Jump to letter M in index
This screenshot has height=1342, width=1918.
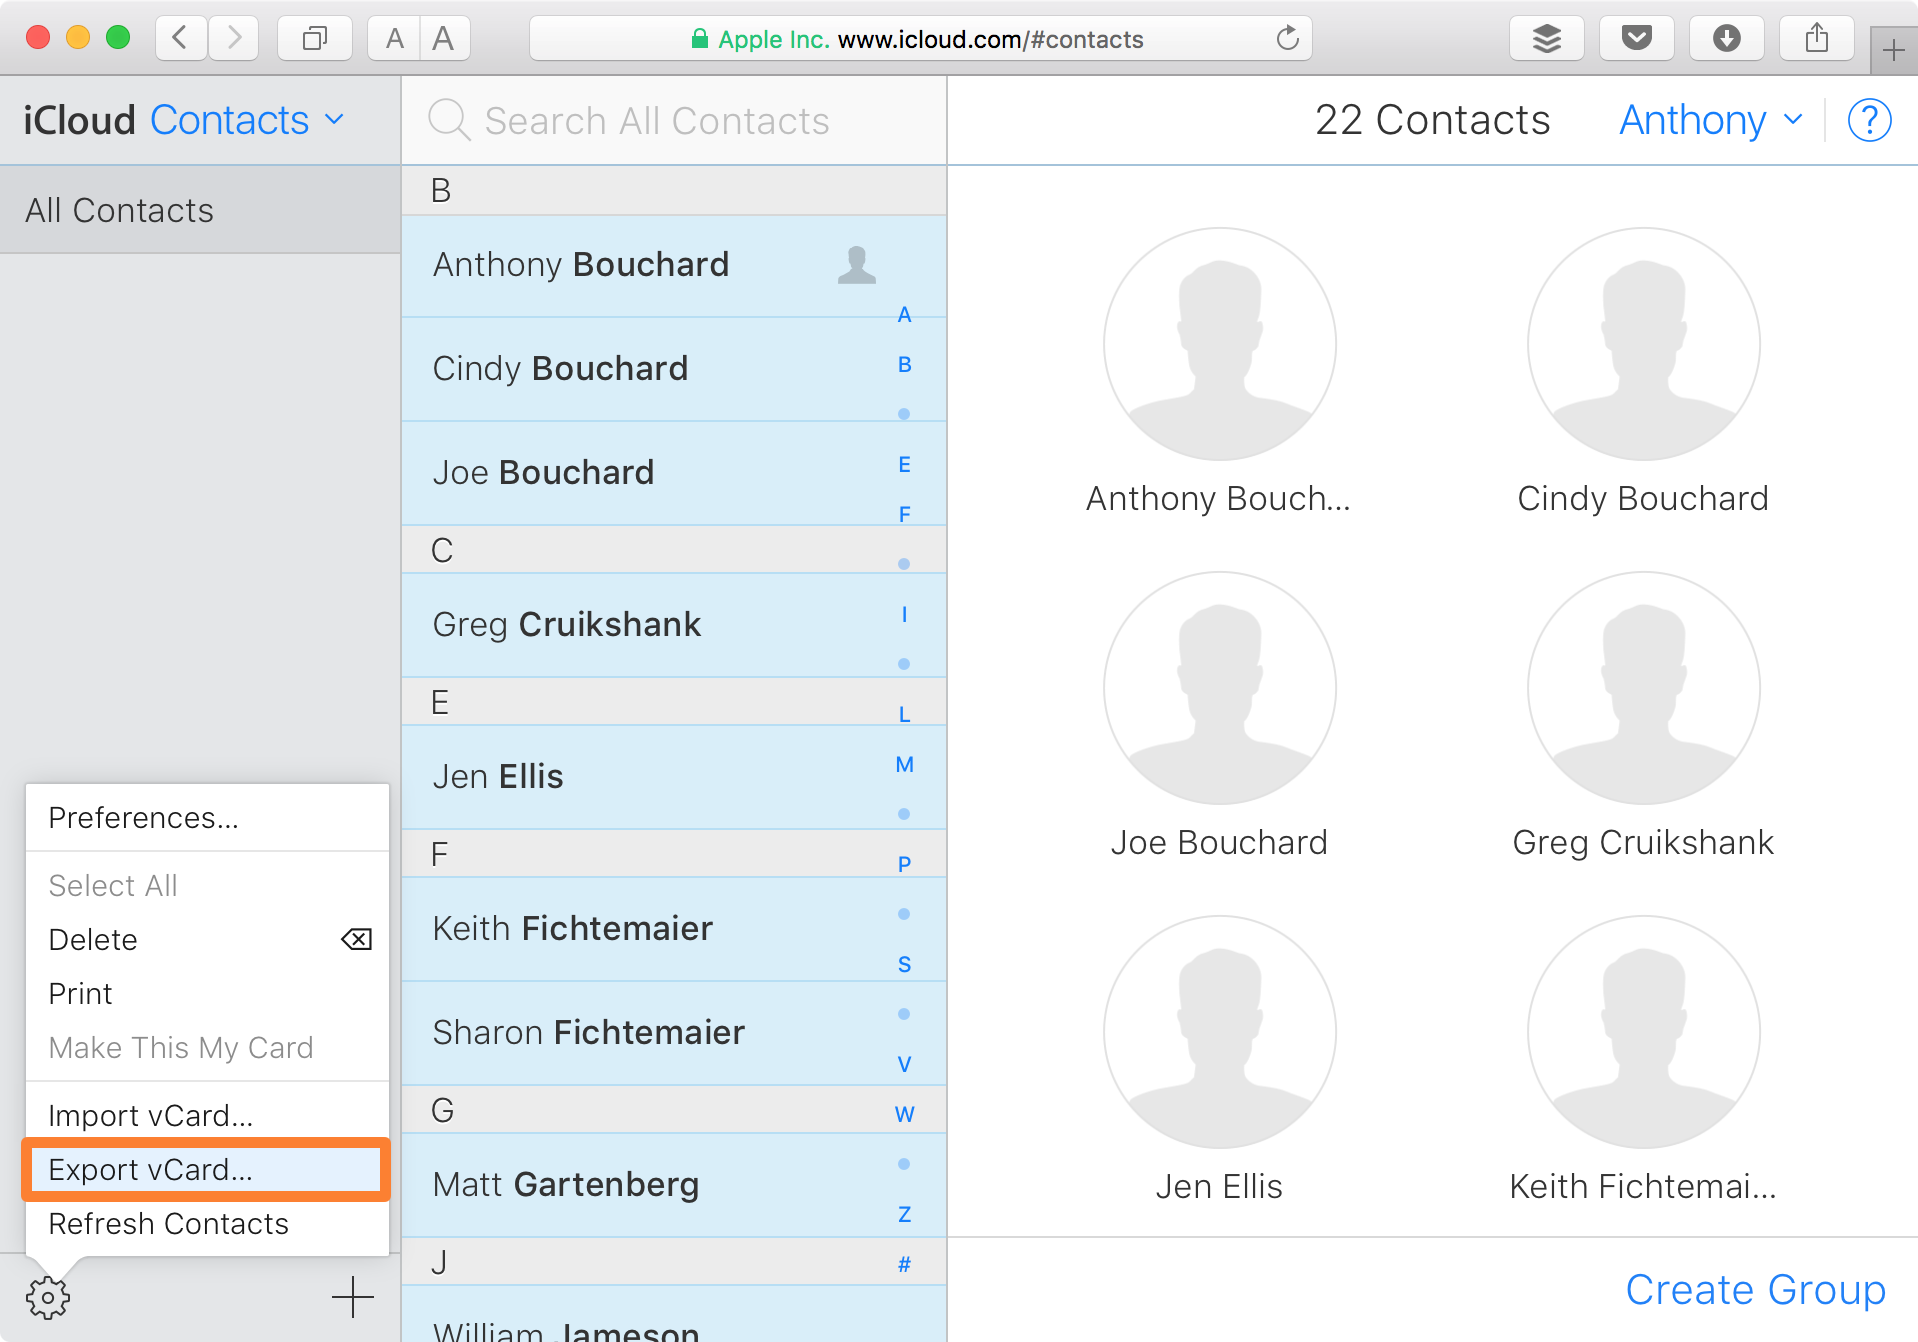(x=904, y=765)
